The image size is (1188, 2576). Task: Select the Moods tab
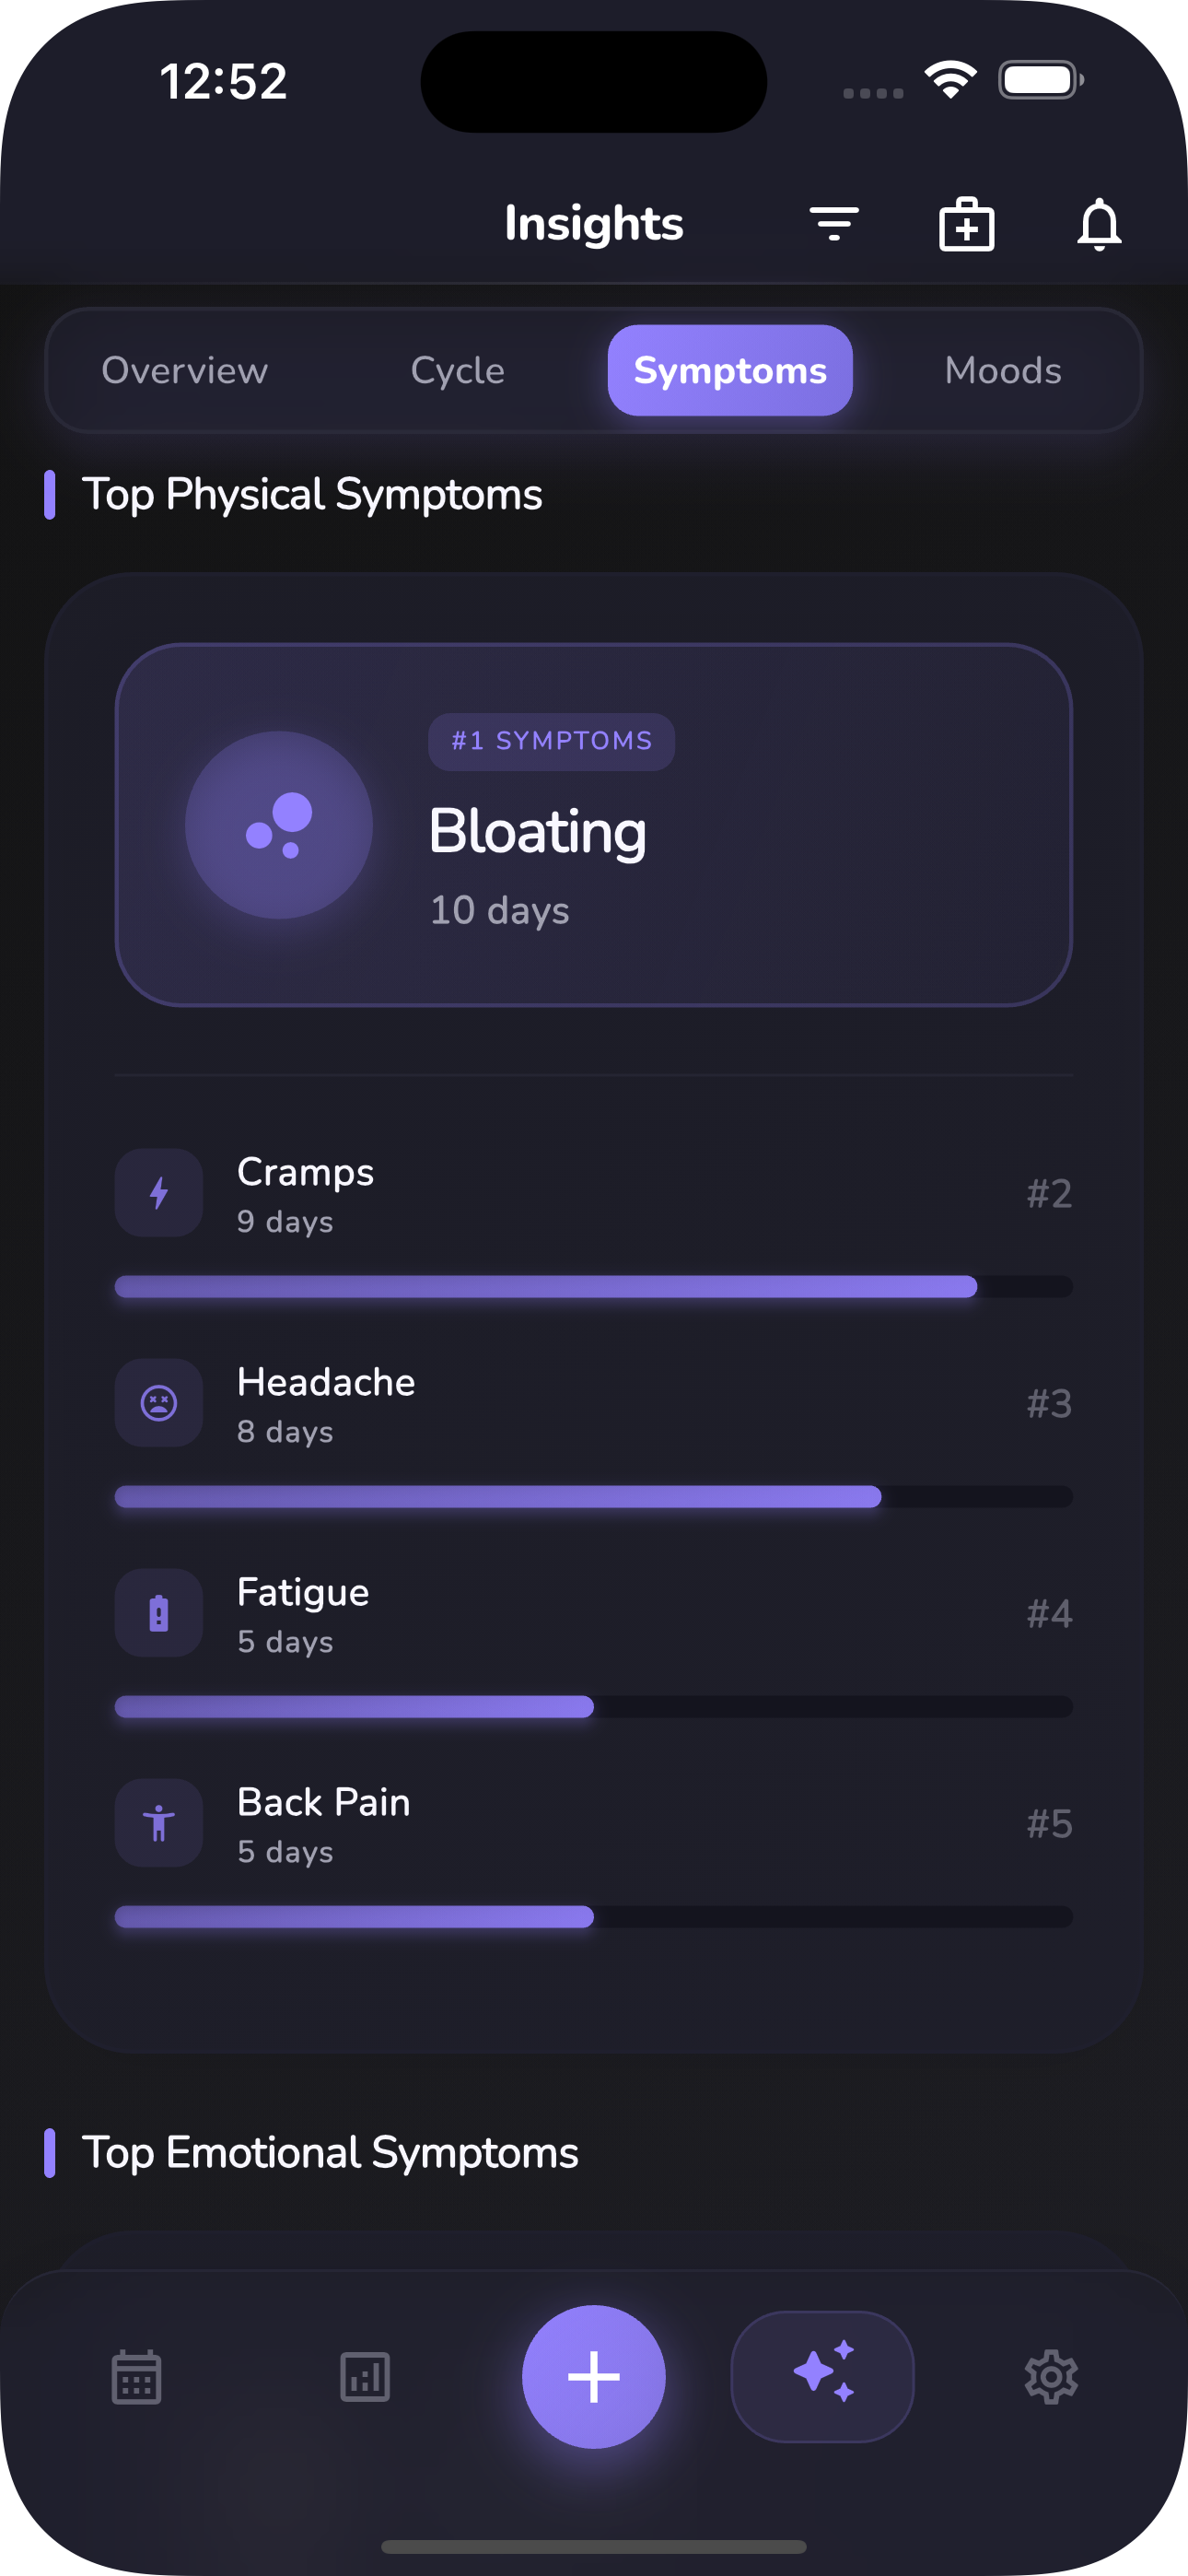pyautogui.click(x=1003, y=371)
